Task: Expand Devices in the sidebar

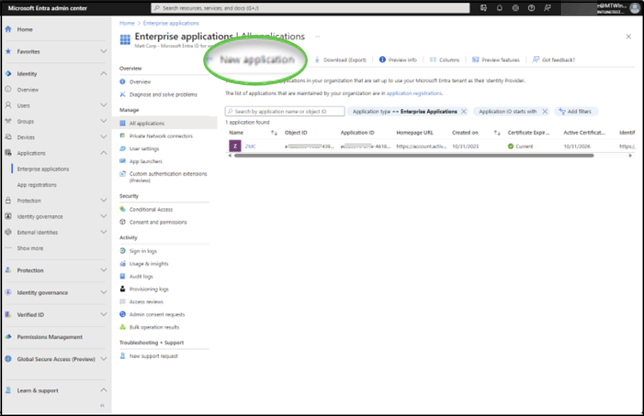Action: (x=104, y=137)
